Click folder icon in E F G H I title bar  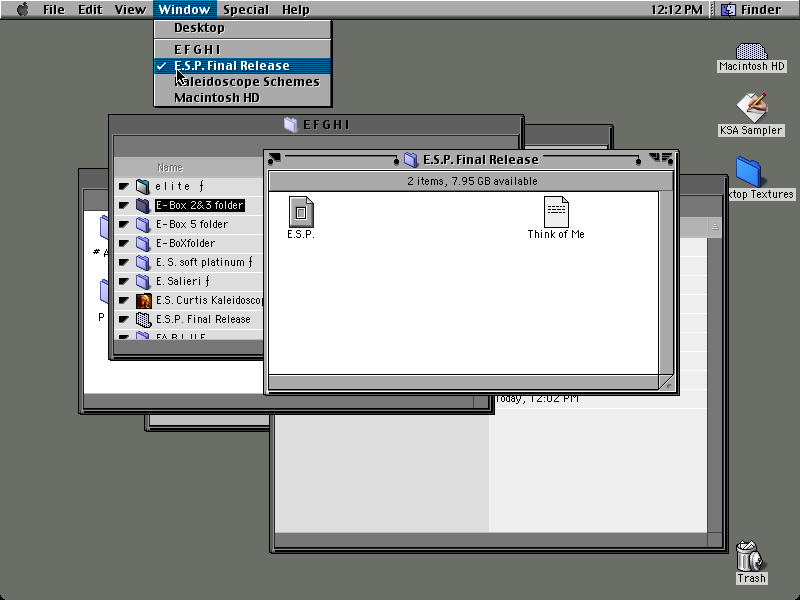click(x=290, y=124)
